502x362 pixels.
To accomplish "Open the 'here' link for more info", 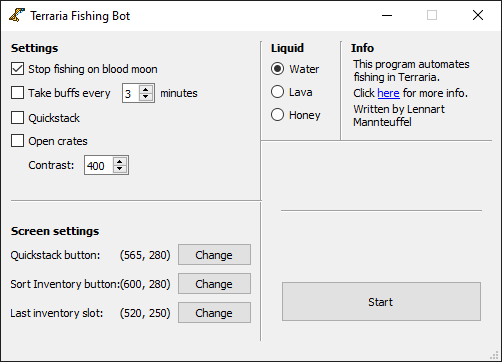I will click(x=388, y=93).
